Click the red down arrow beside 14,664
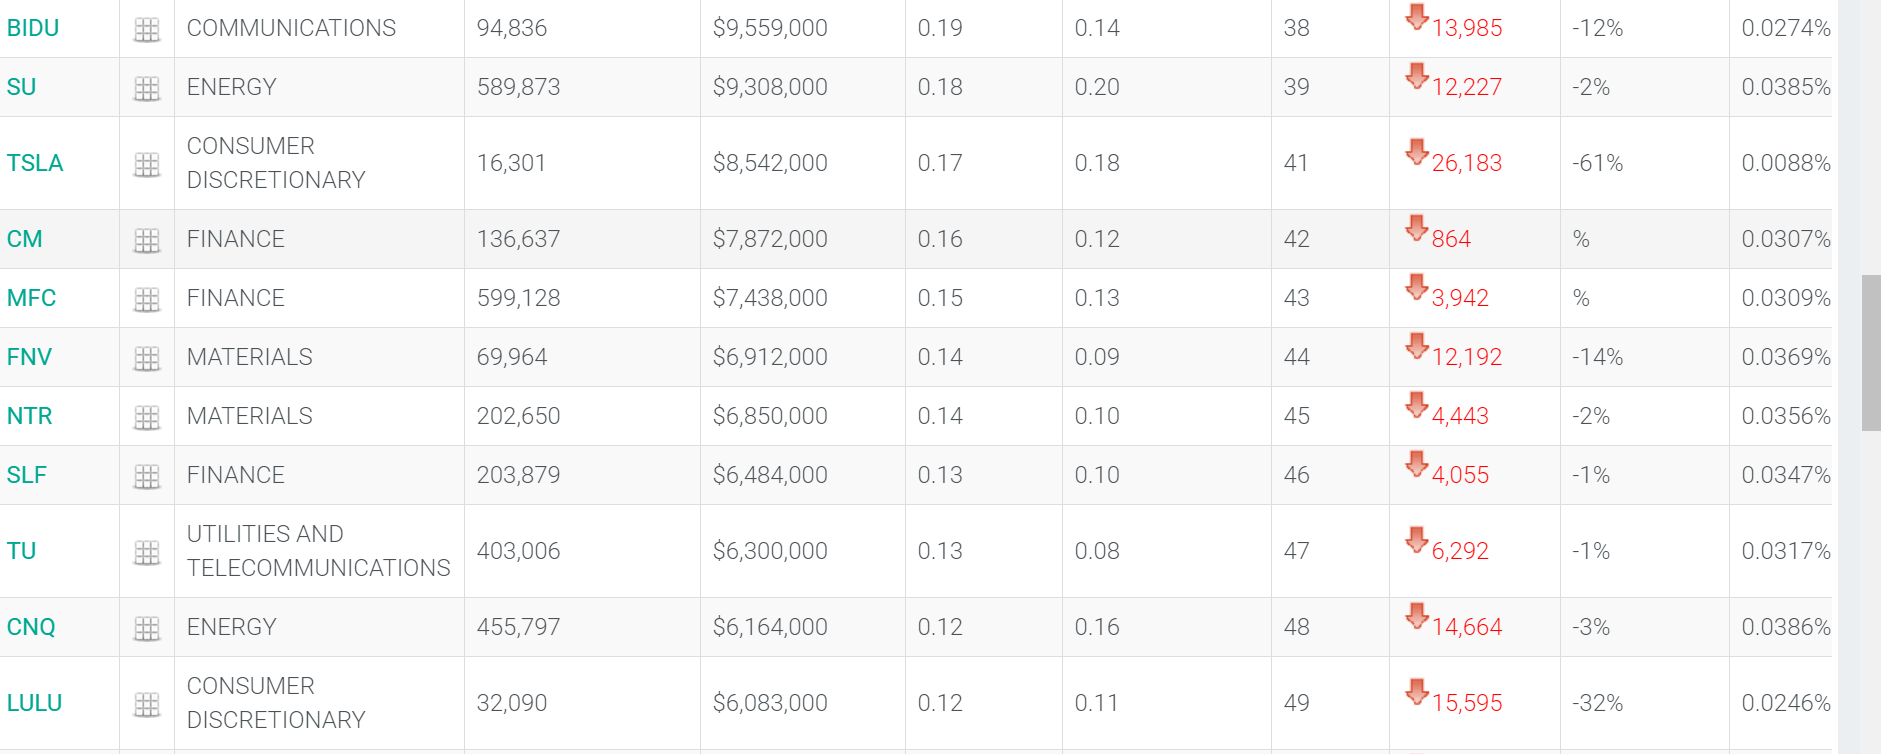The image size is (1881, 754). click(x=1417, y=616)
